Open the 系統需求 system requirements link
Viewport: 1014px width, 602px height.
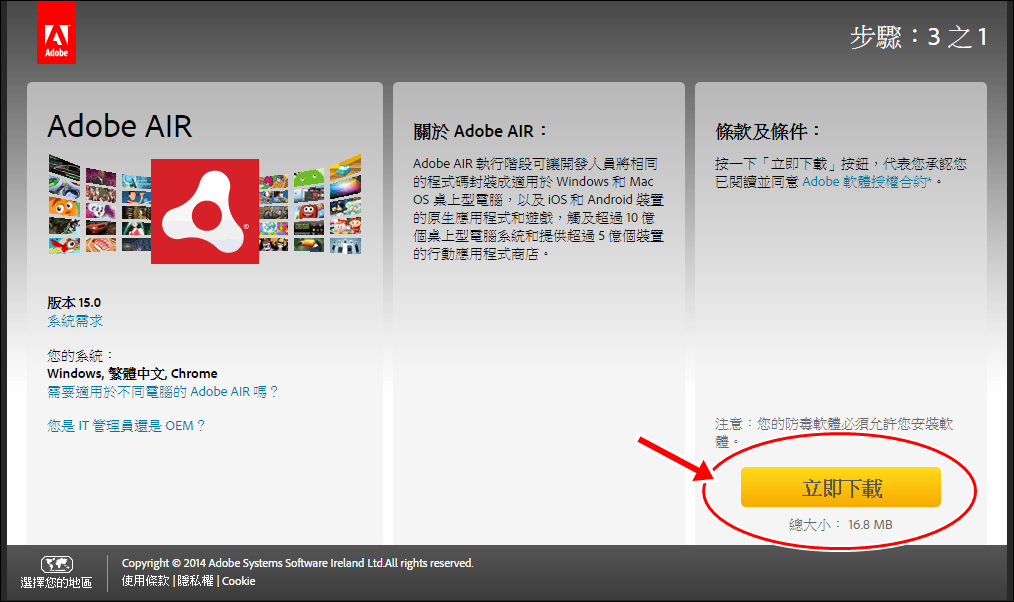coord(75,321)
